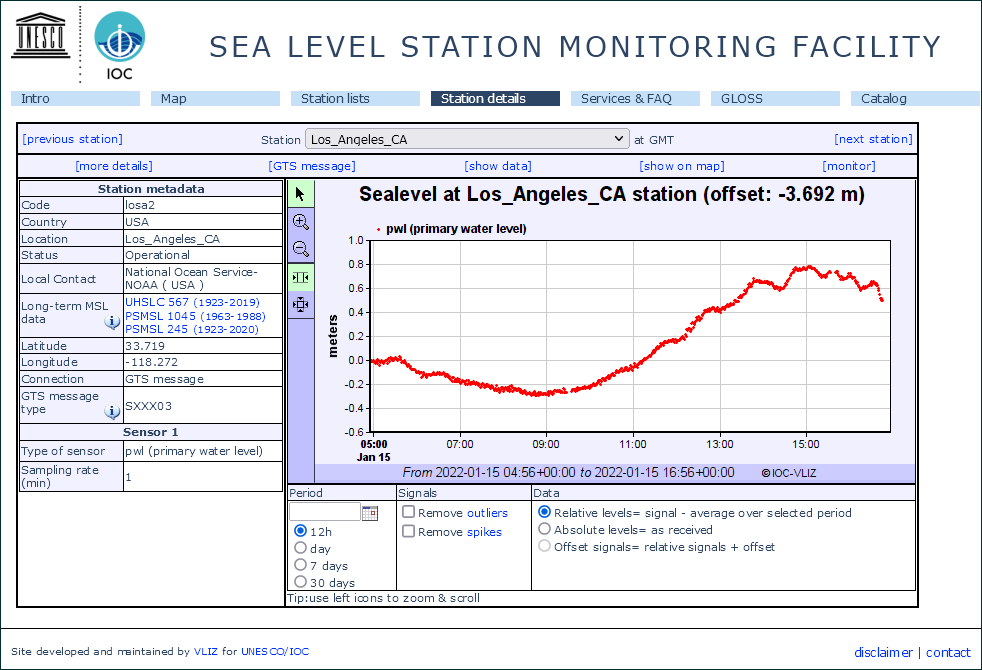Select Absolute levels data option
This screenshot has height=670, width=982.
coord(545,529)
